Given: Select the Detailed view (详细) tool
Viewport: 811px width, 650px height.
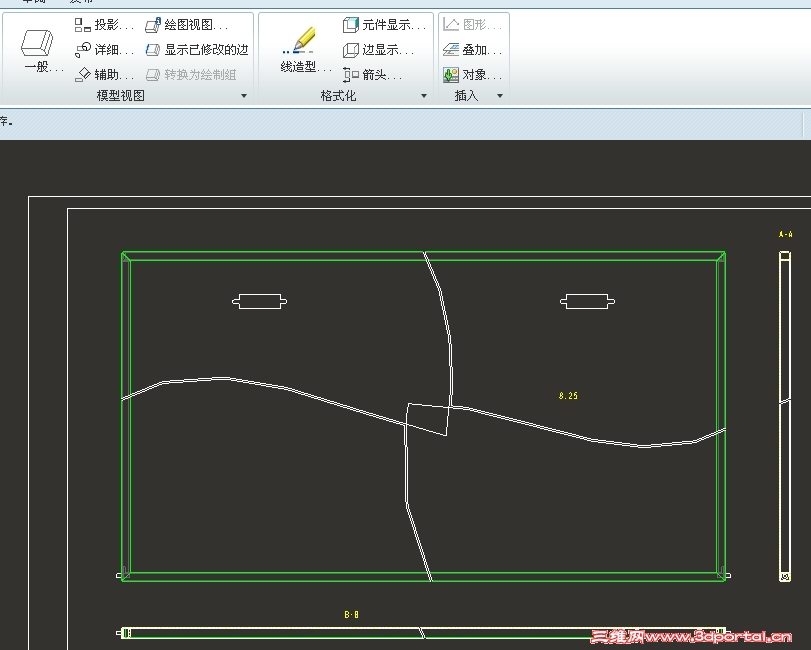Looking at the screenshot, I should click(x=104, y=50).
